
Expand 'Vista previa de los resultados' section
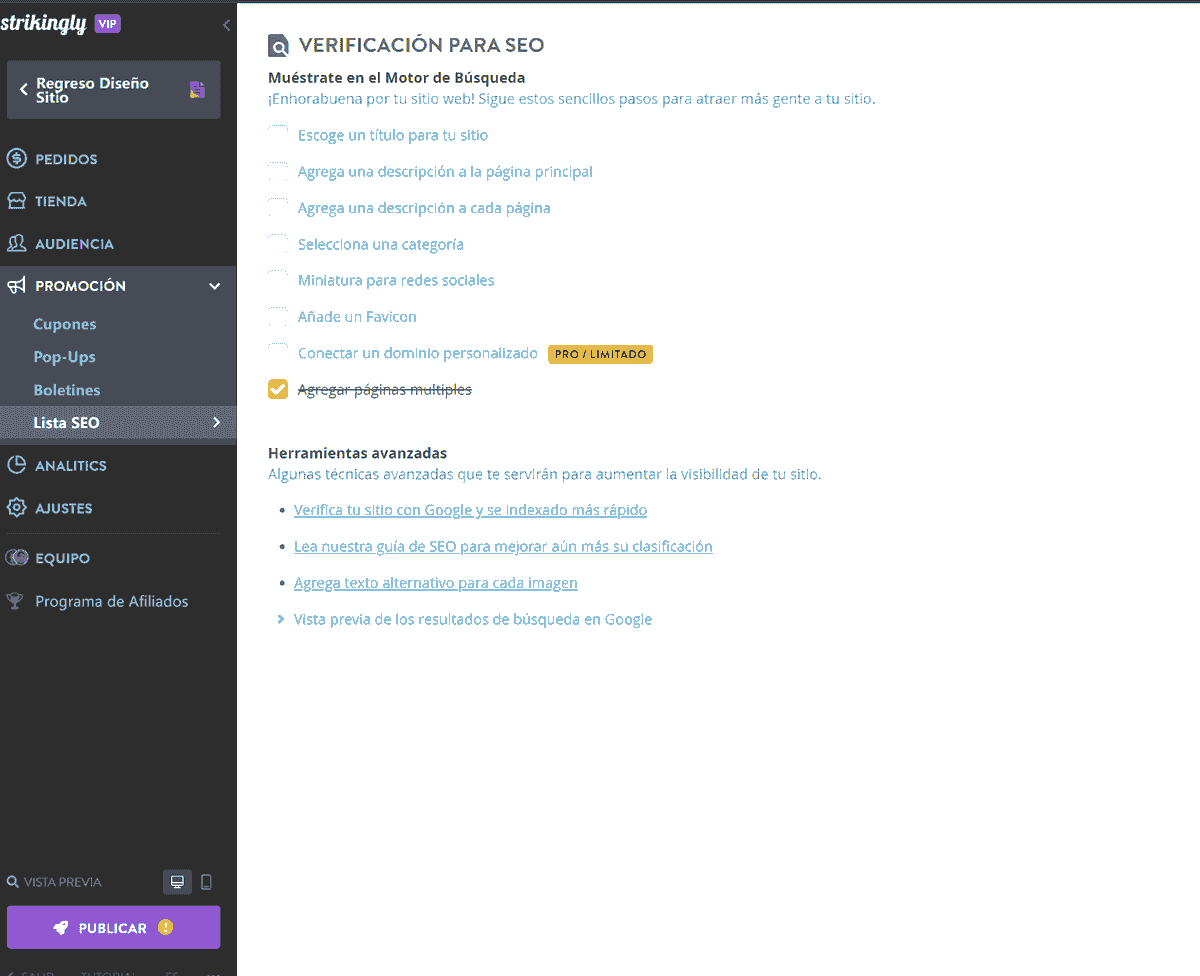point(465,620)
